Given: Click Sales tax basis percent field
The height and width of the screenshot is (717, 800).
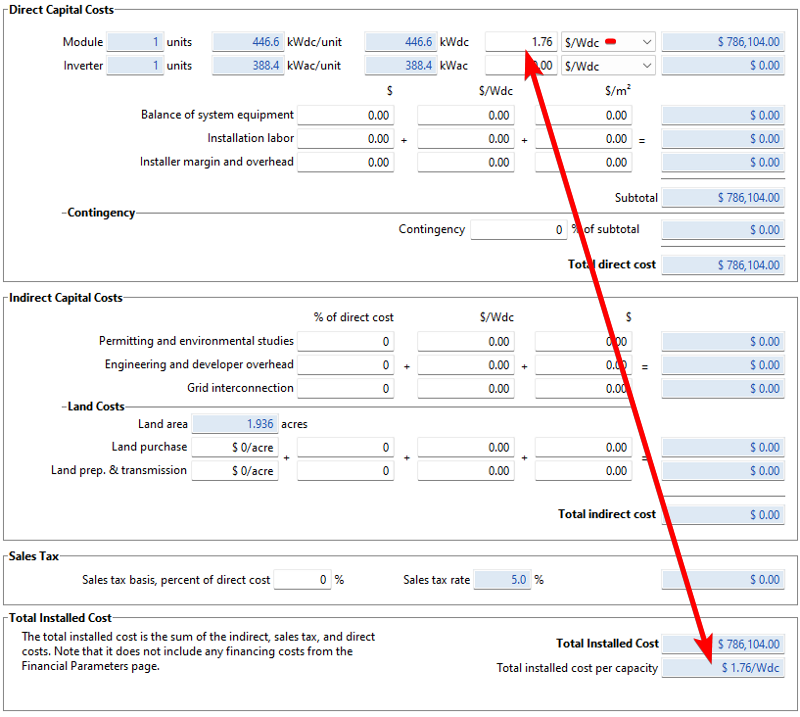Looking at the screenshot, I should 301,580.
